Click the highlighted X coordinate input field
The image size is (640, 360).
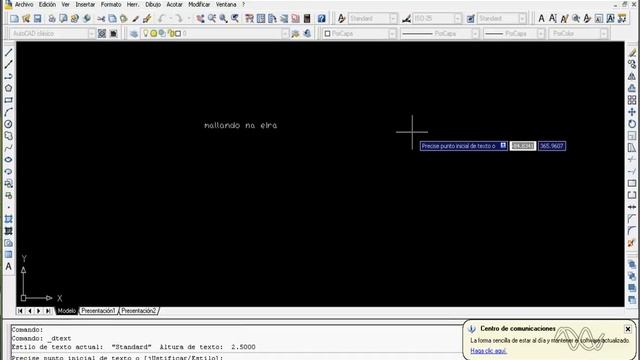click(523, 146)
